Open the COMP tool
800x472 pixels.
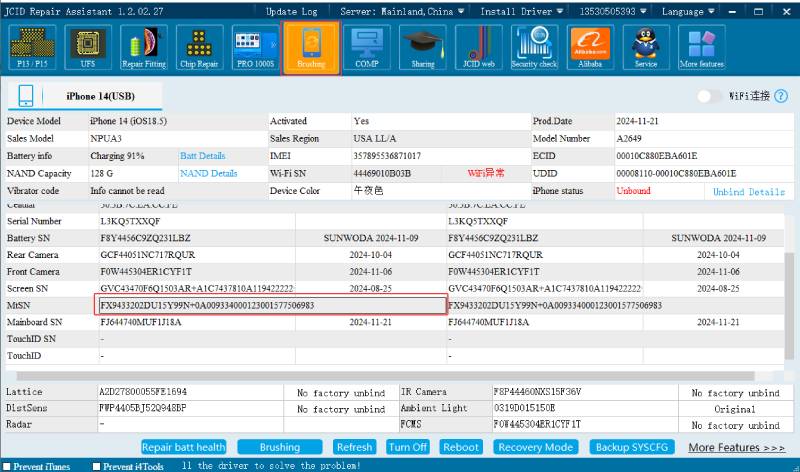pos(367,47)
